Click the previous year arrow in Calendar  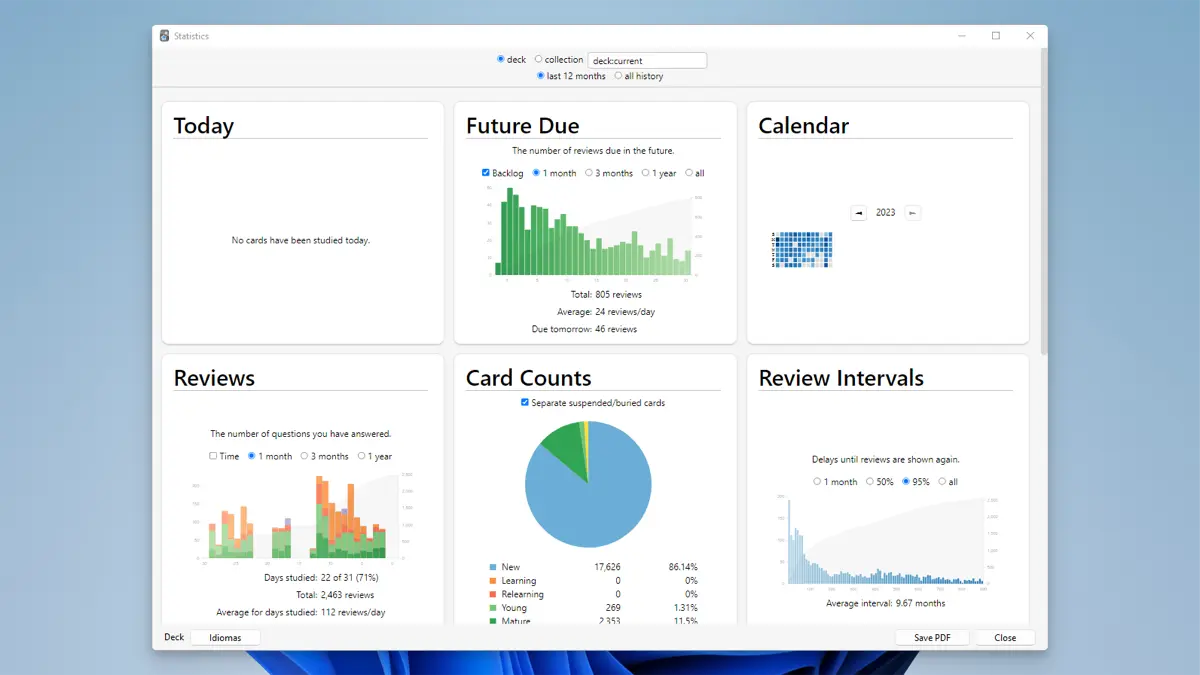858,212
